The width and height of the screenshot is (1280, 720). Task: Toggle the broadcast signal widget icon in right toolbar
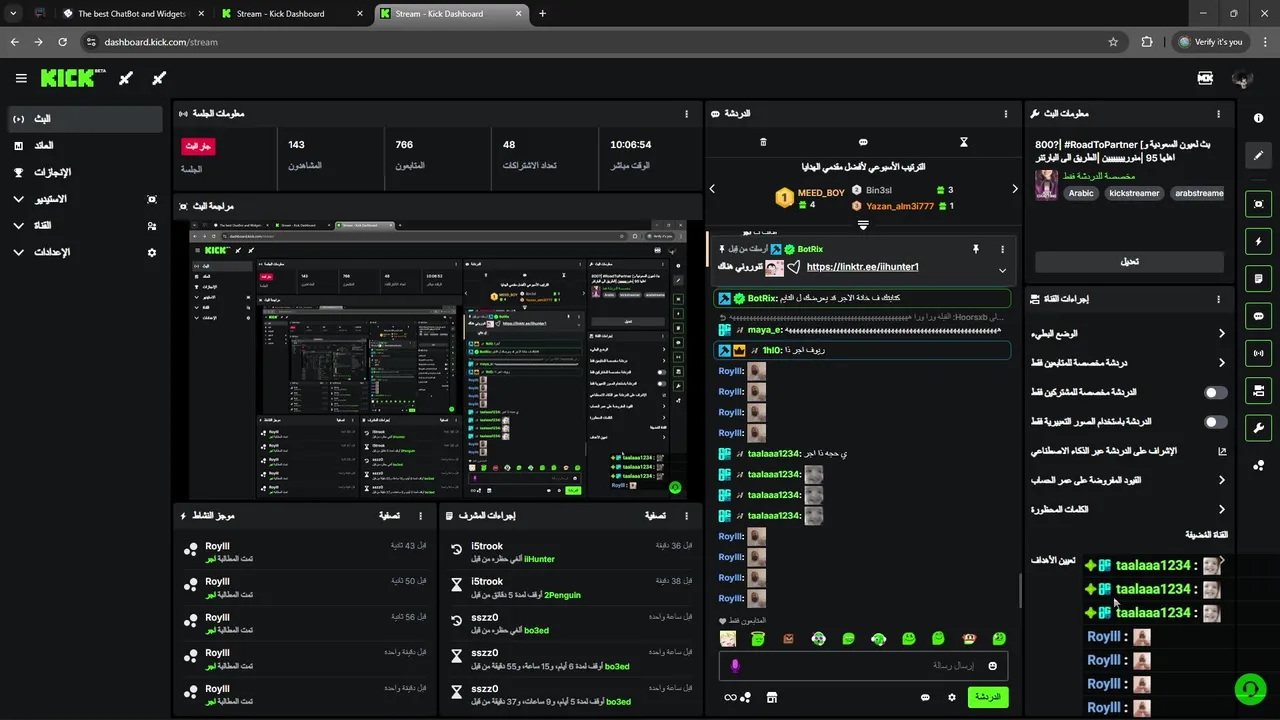1258,353
